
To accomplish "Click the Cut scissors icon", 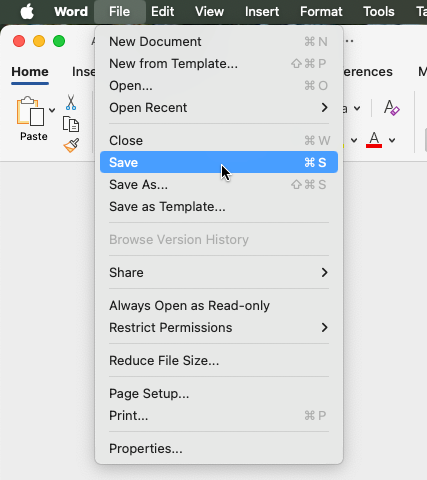I will click(x=71, y=102).
